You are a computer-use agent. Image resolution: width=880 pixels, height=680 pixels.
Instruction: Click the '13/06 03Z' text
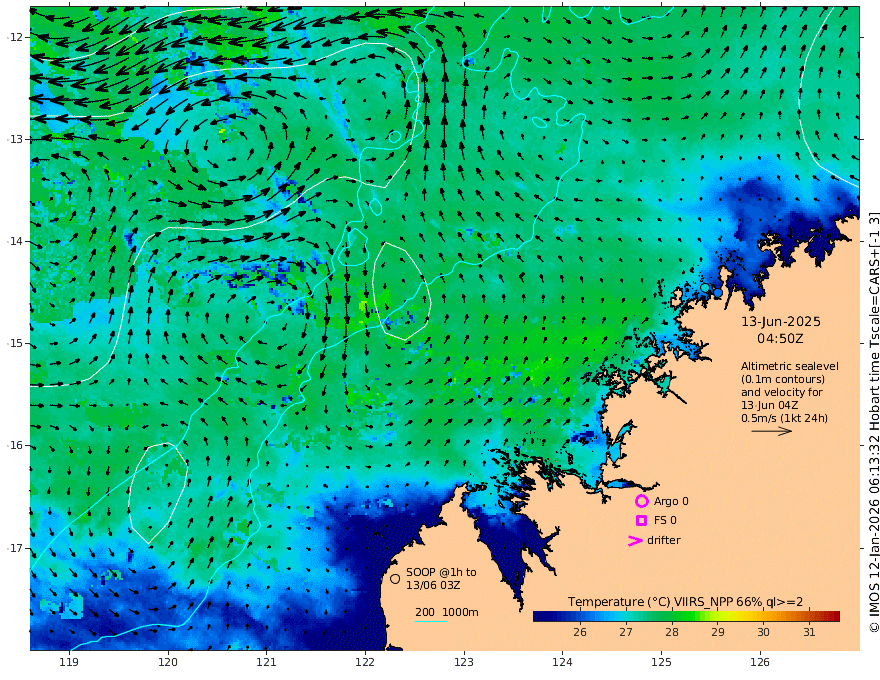coord(433,585)
